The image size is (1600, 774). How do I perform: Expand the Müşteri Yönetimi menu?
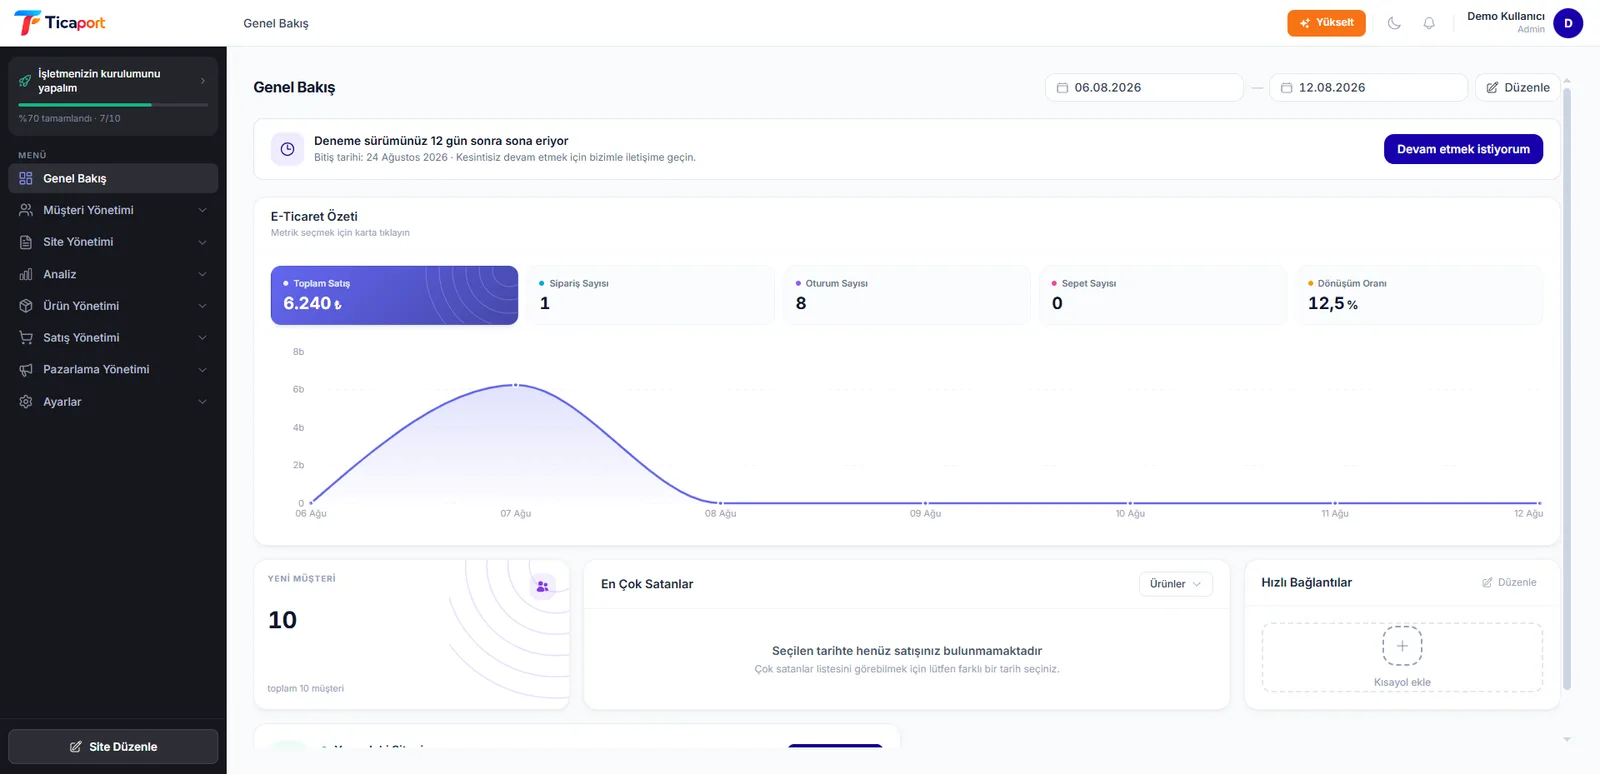pyautogui.click(x=113, y=210)
